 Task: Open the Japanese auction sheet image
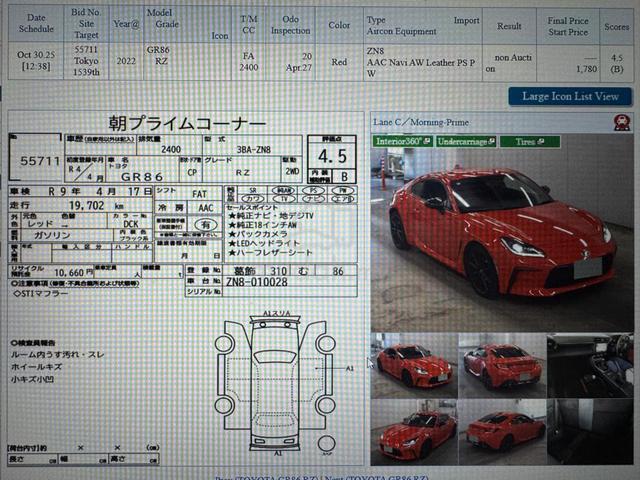(x=185, y=288)
